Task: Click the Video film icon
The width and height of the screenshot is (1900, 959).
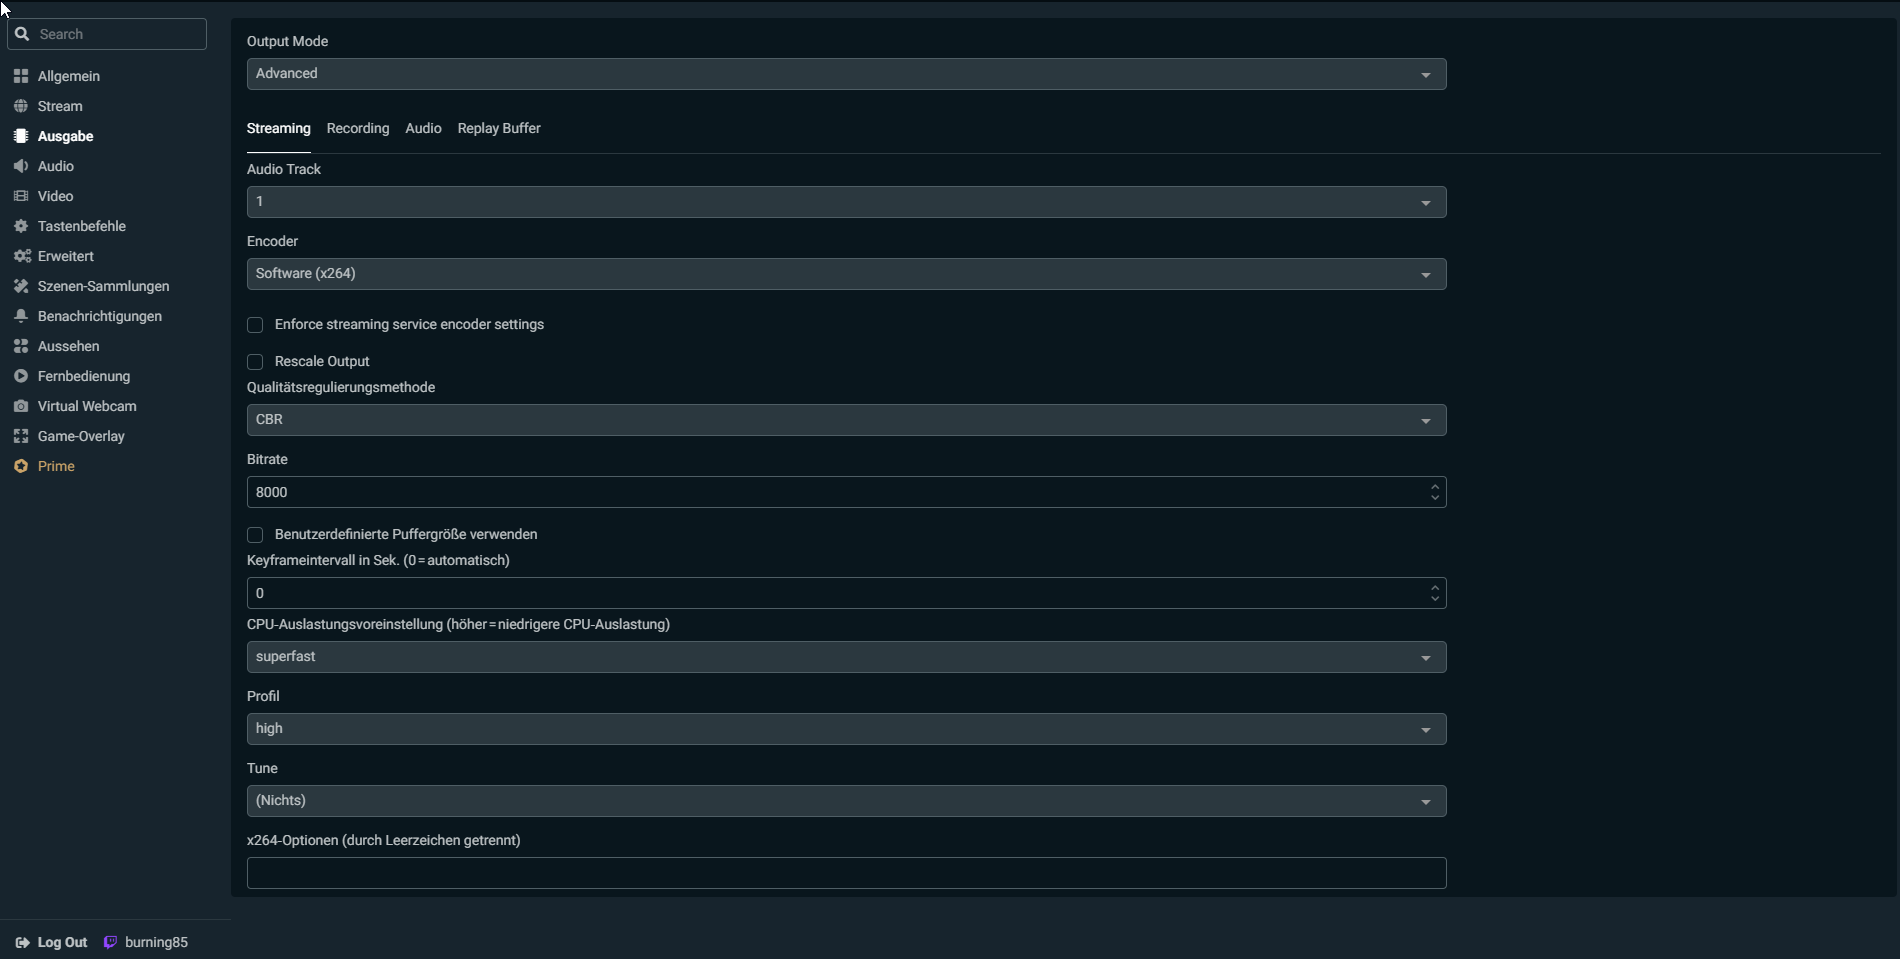Action: click(21, 196)
